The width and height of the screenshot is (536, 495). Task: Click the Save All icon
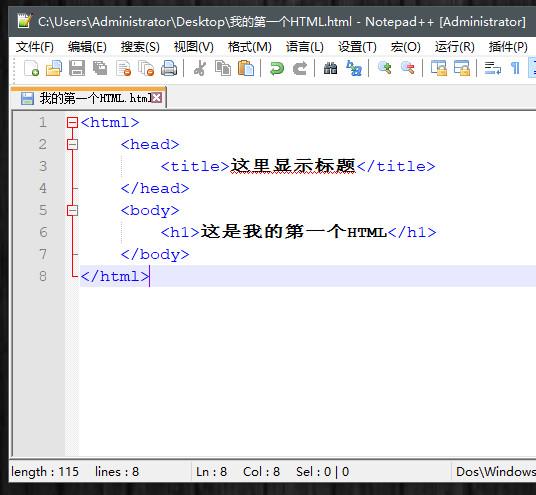click(100, 68)
